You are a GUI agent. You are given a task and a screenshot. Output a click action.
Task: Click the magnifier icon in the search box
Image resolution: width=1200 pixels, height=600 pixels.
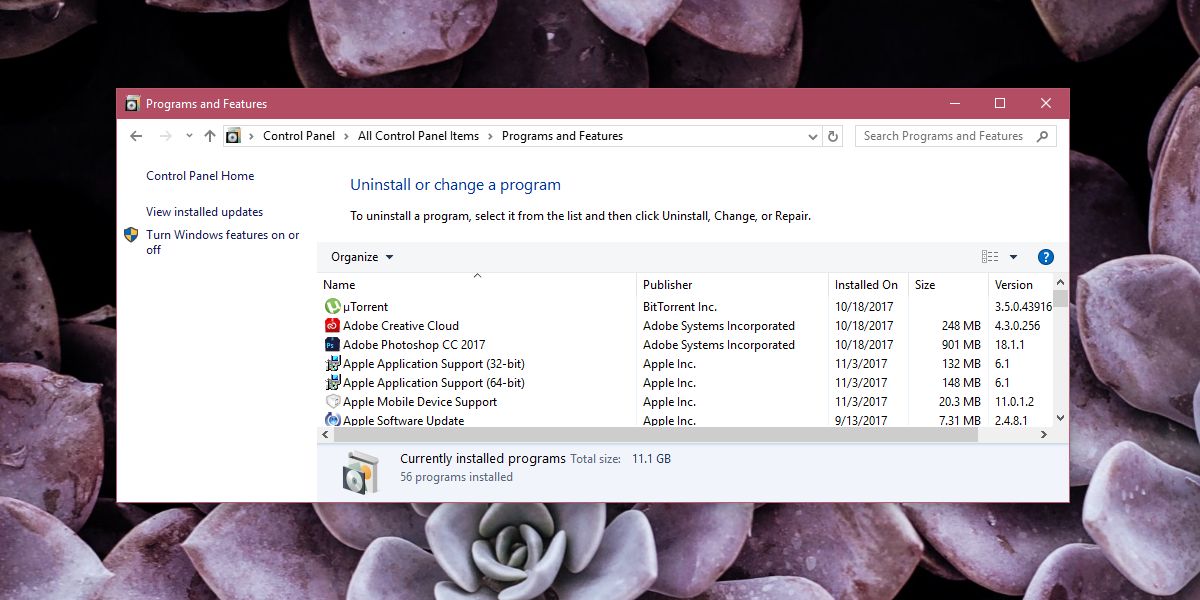(x=1042, y=136)
